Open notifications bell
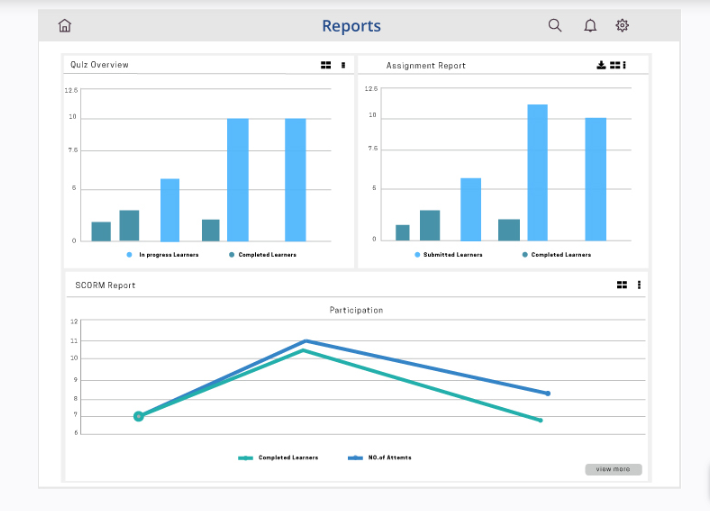 coord(590,25)
